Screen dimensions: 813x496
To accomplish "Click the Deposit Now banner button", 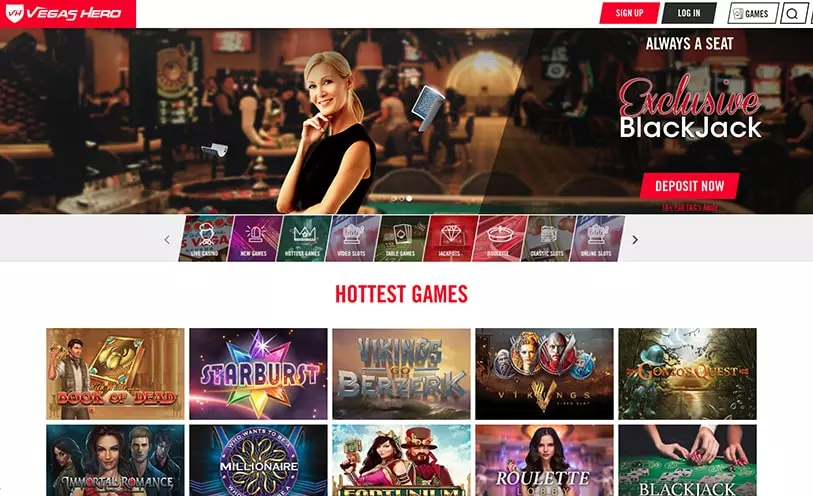I will [690, 186].
